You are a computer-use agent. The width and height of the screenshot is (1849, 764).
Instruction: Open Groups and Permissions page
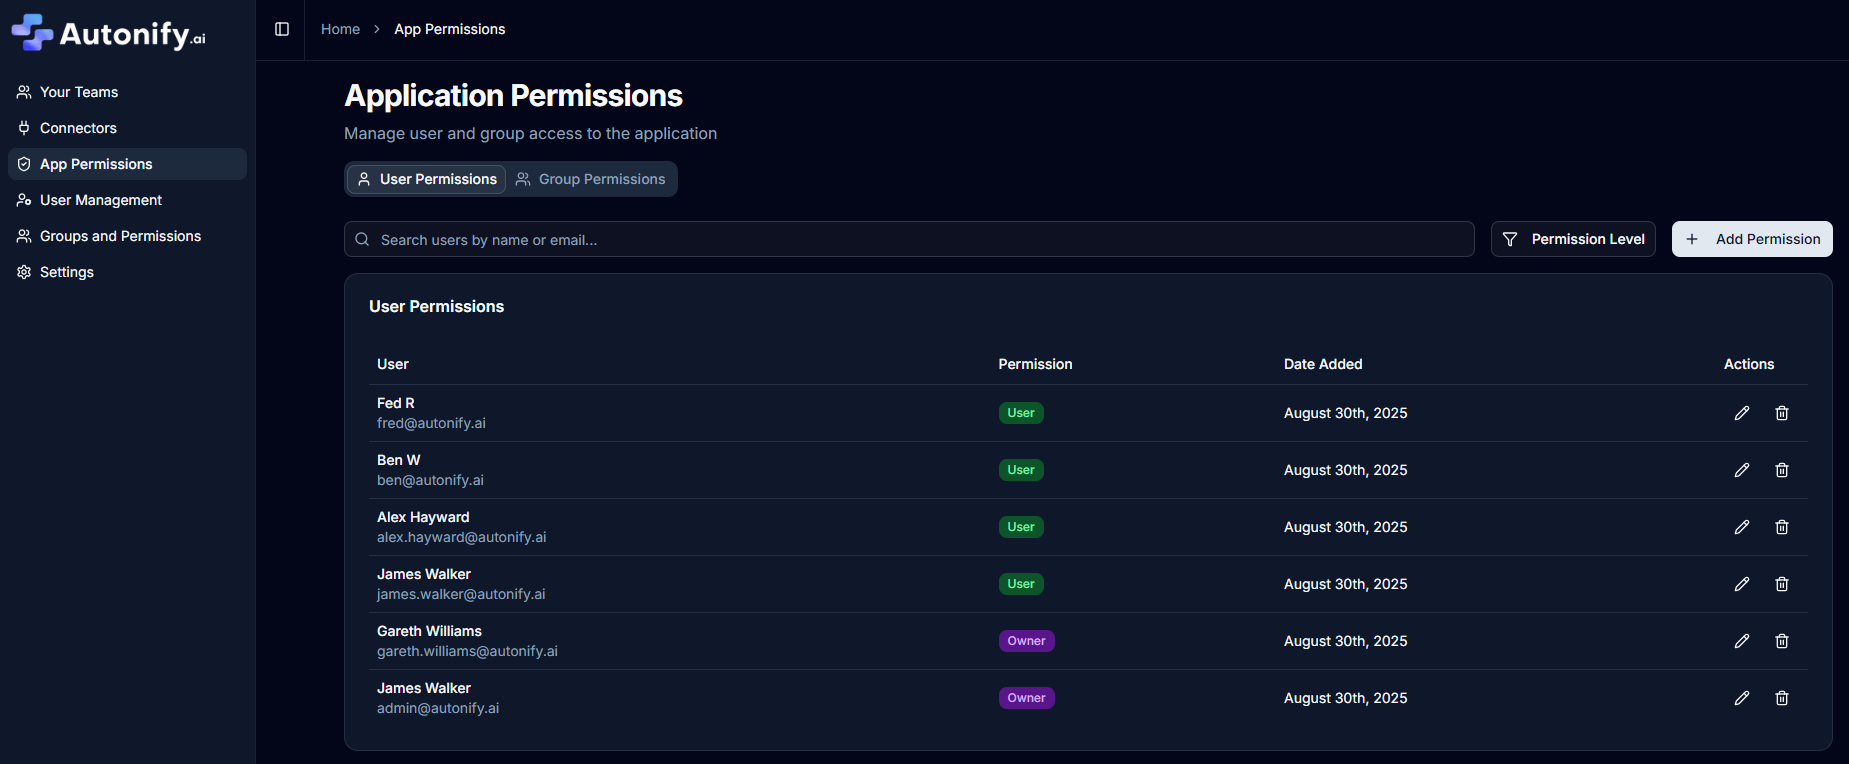(127, 236)
